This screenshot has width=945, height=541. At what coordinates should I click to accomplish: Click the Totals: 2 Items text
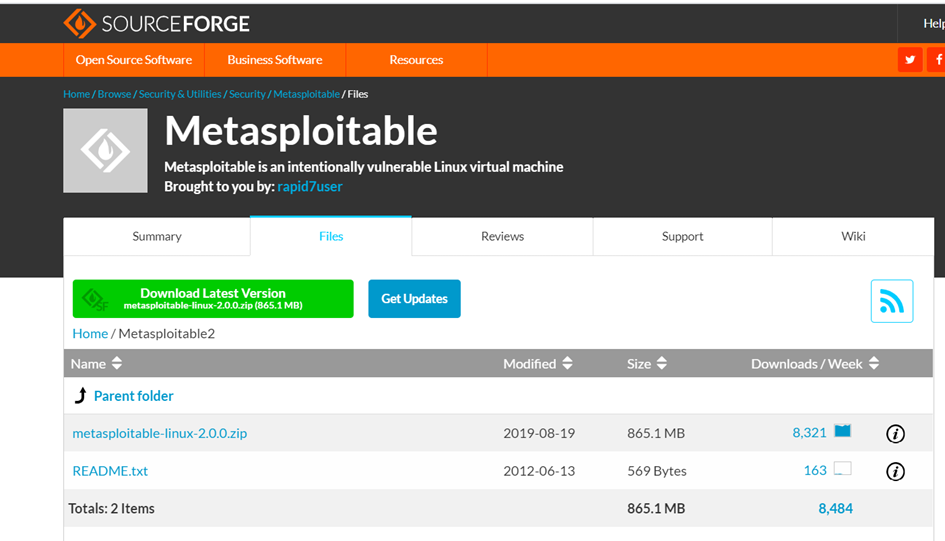[x=111, y=508]
